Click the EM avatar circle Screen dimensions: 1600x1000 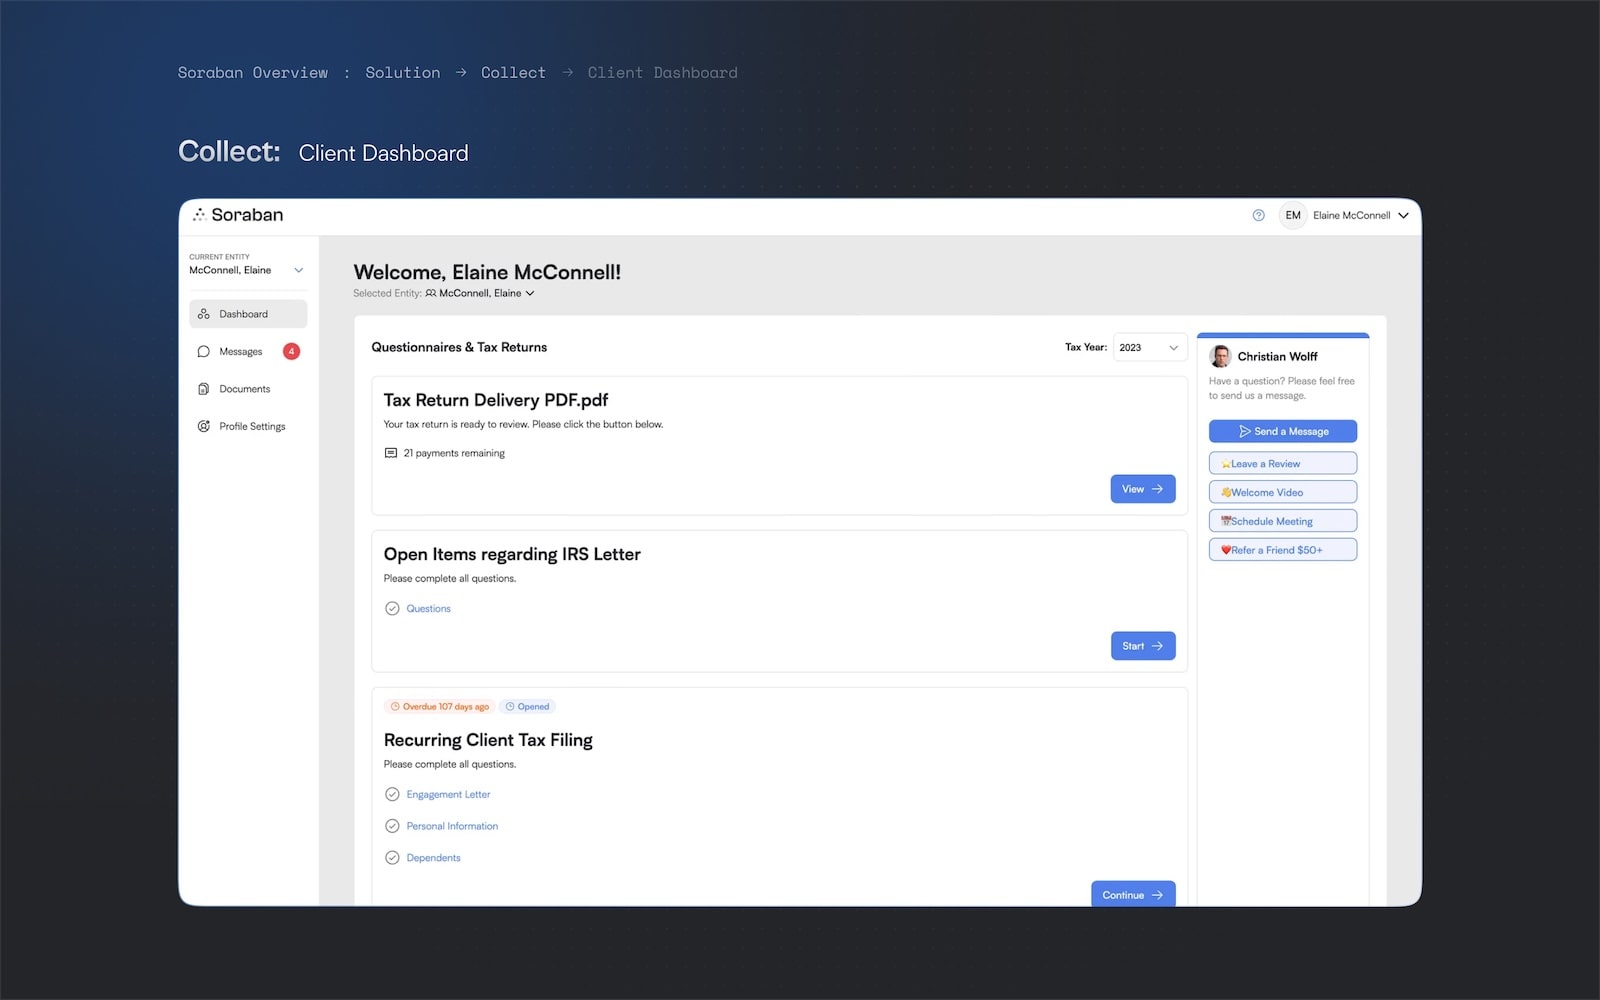pyautogui.click(x=1293, y=215)
